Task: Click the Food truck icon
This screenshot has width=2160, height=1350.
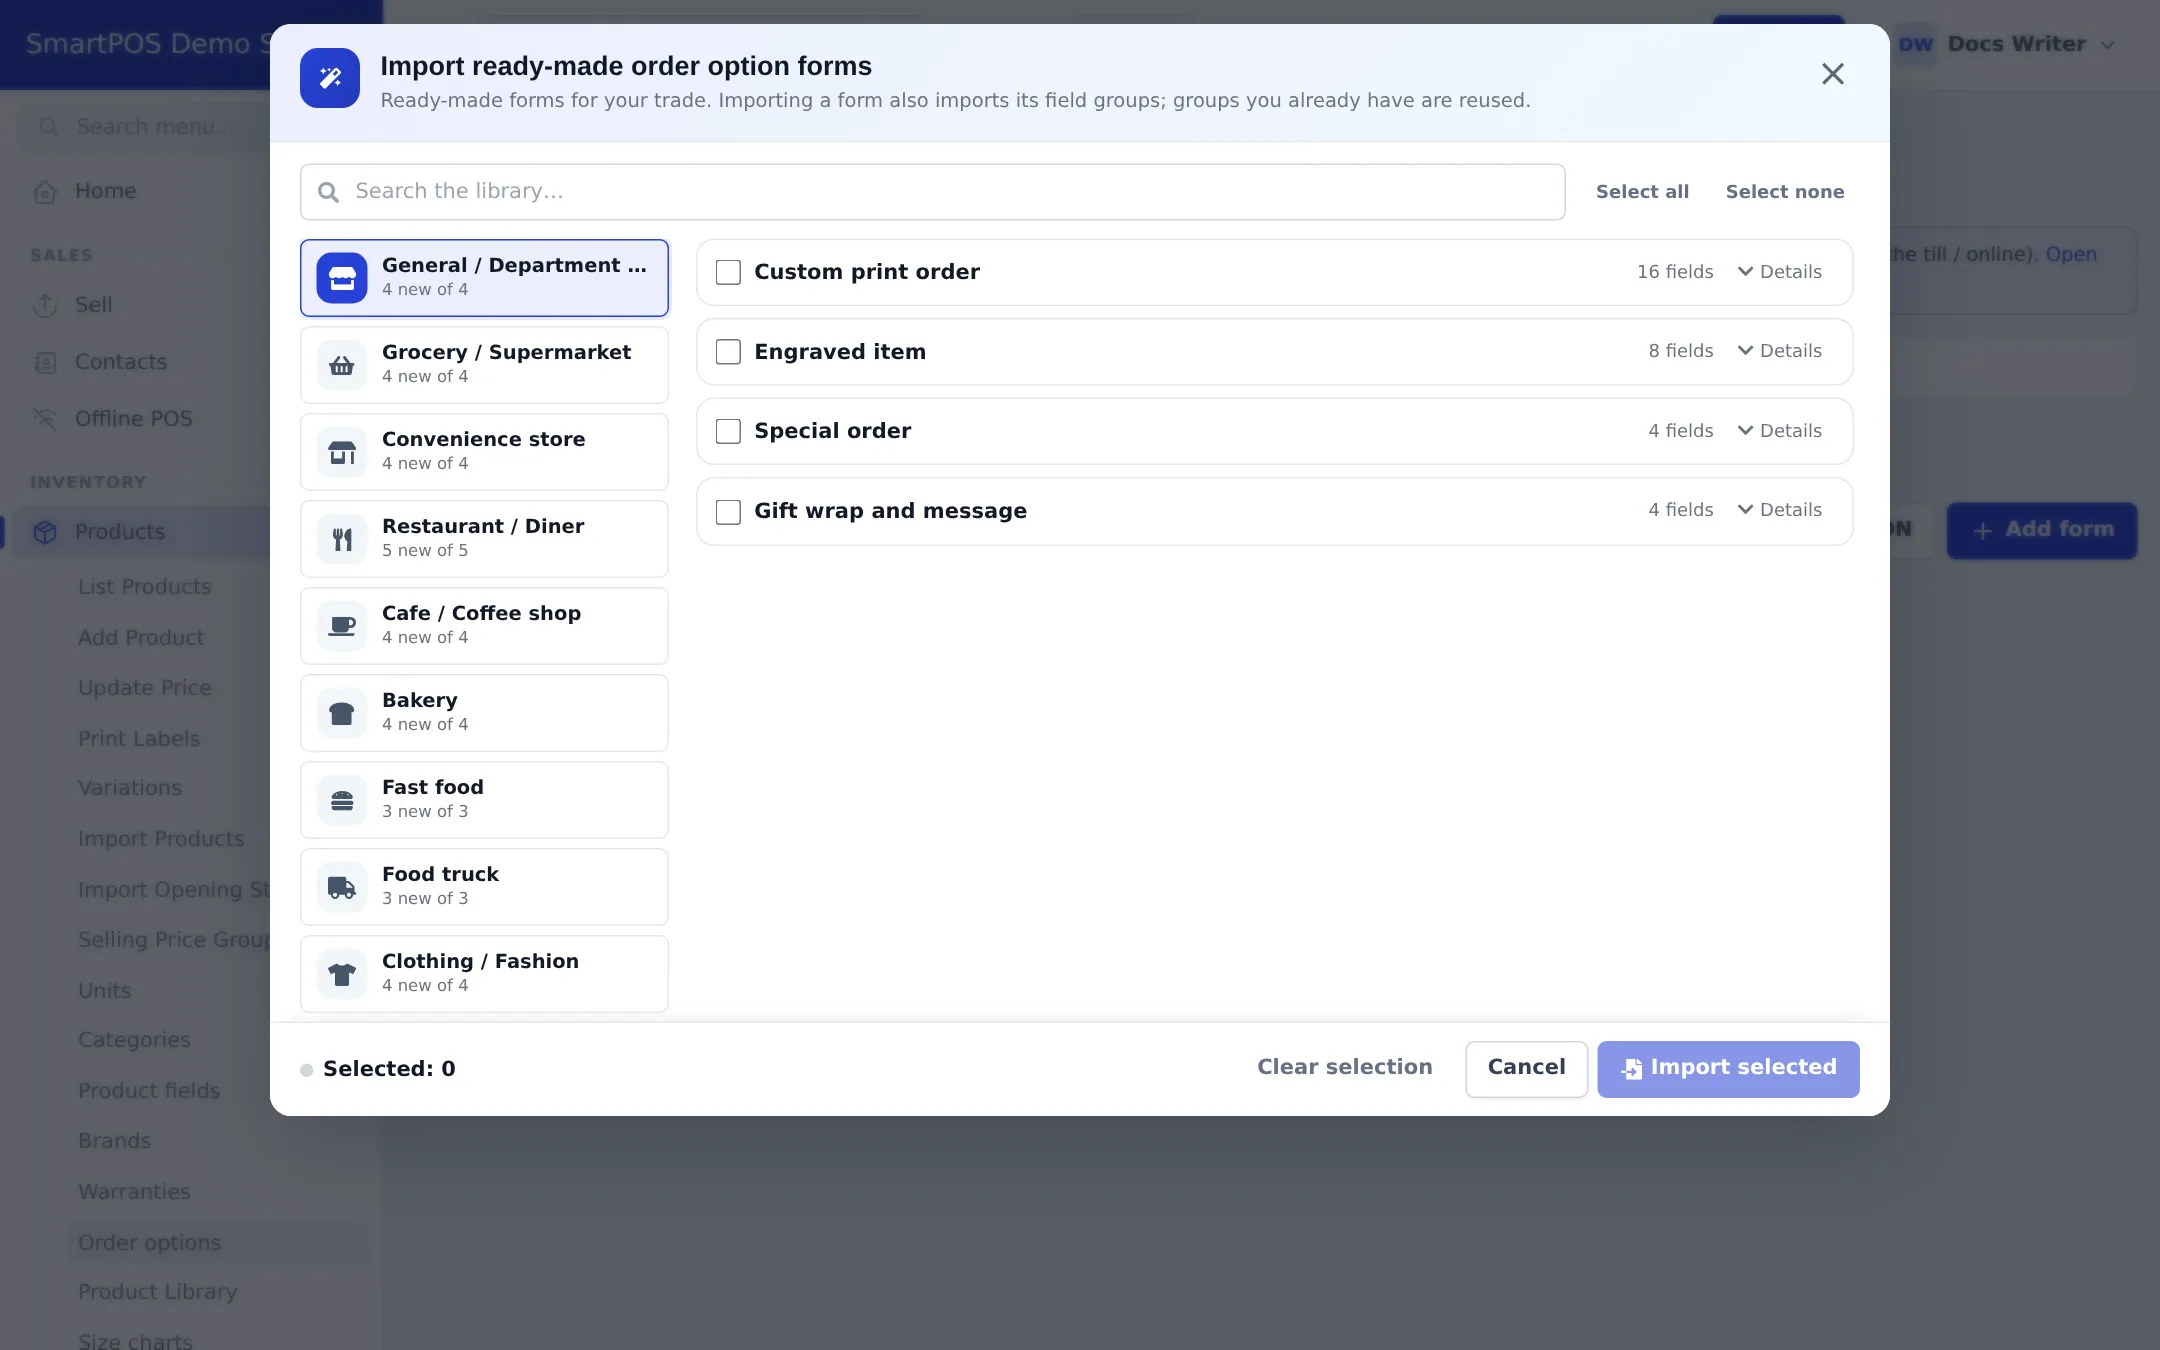Action: tap(342, 887)
